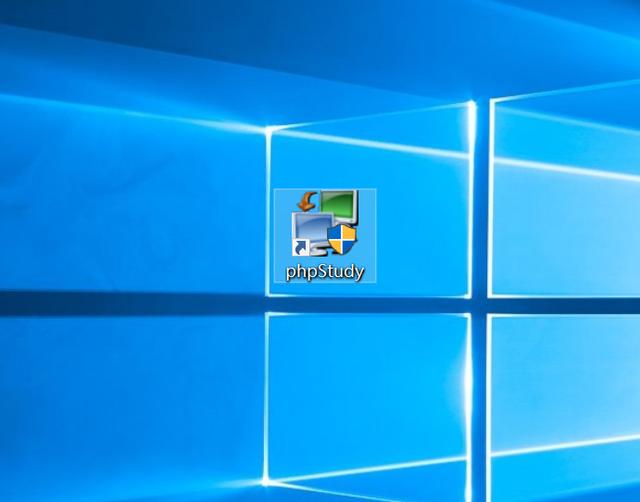Click the phpStudy label text
640x502 pixels.
tap(325, 272)
